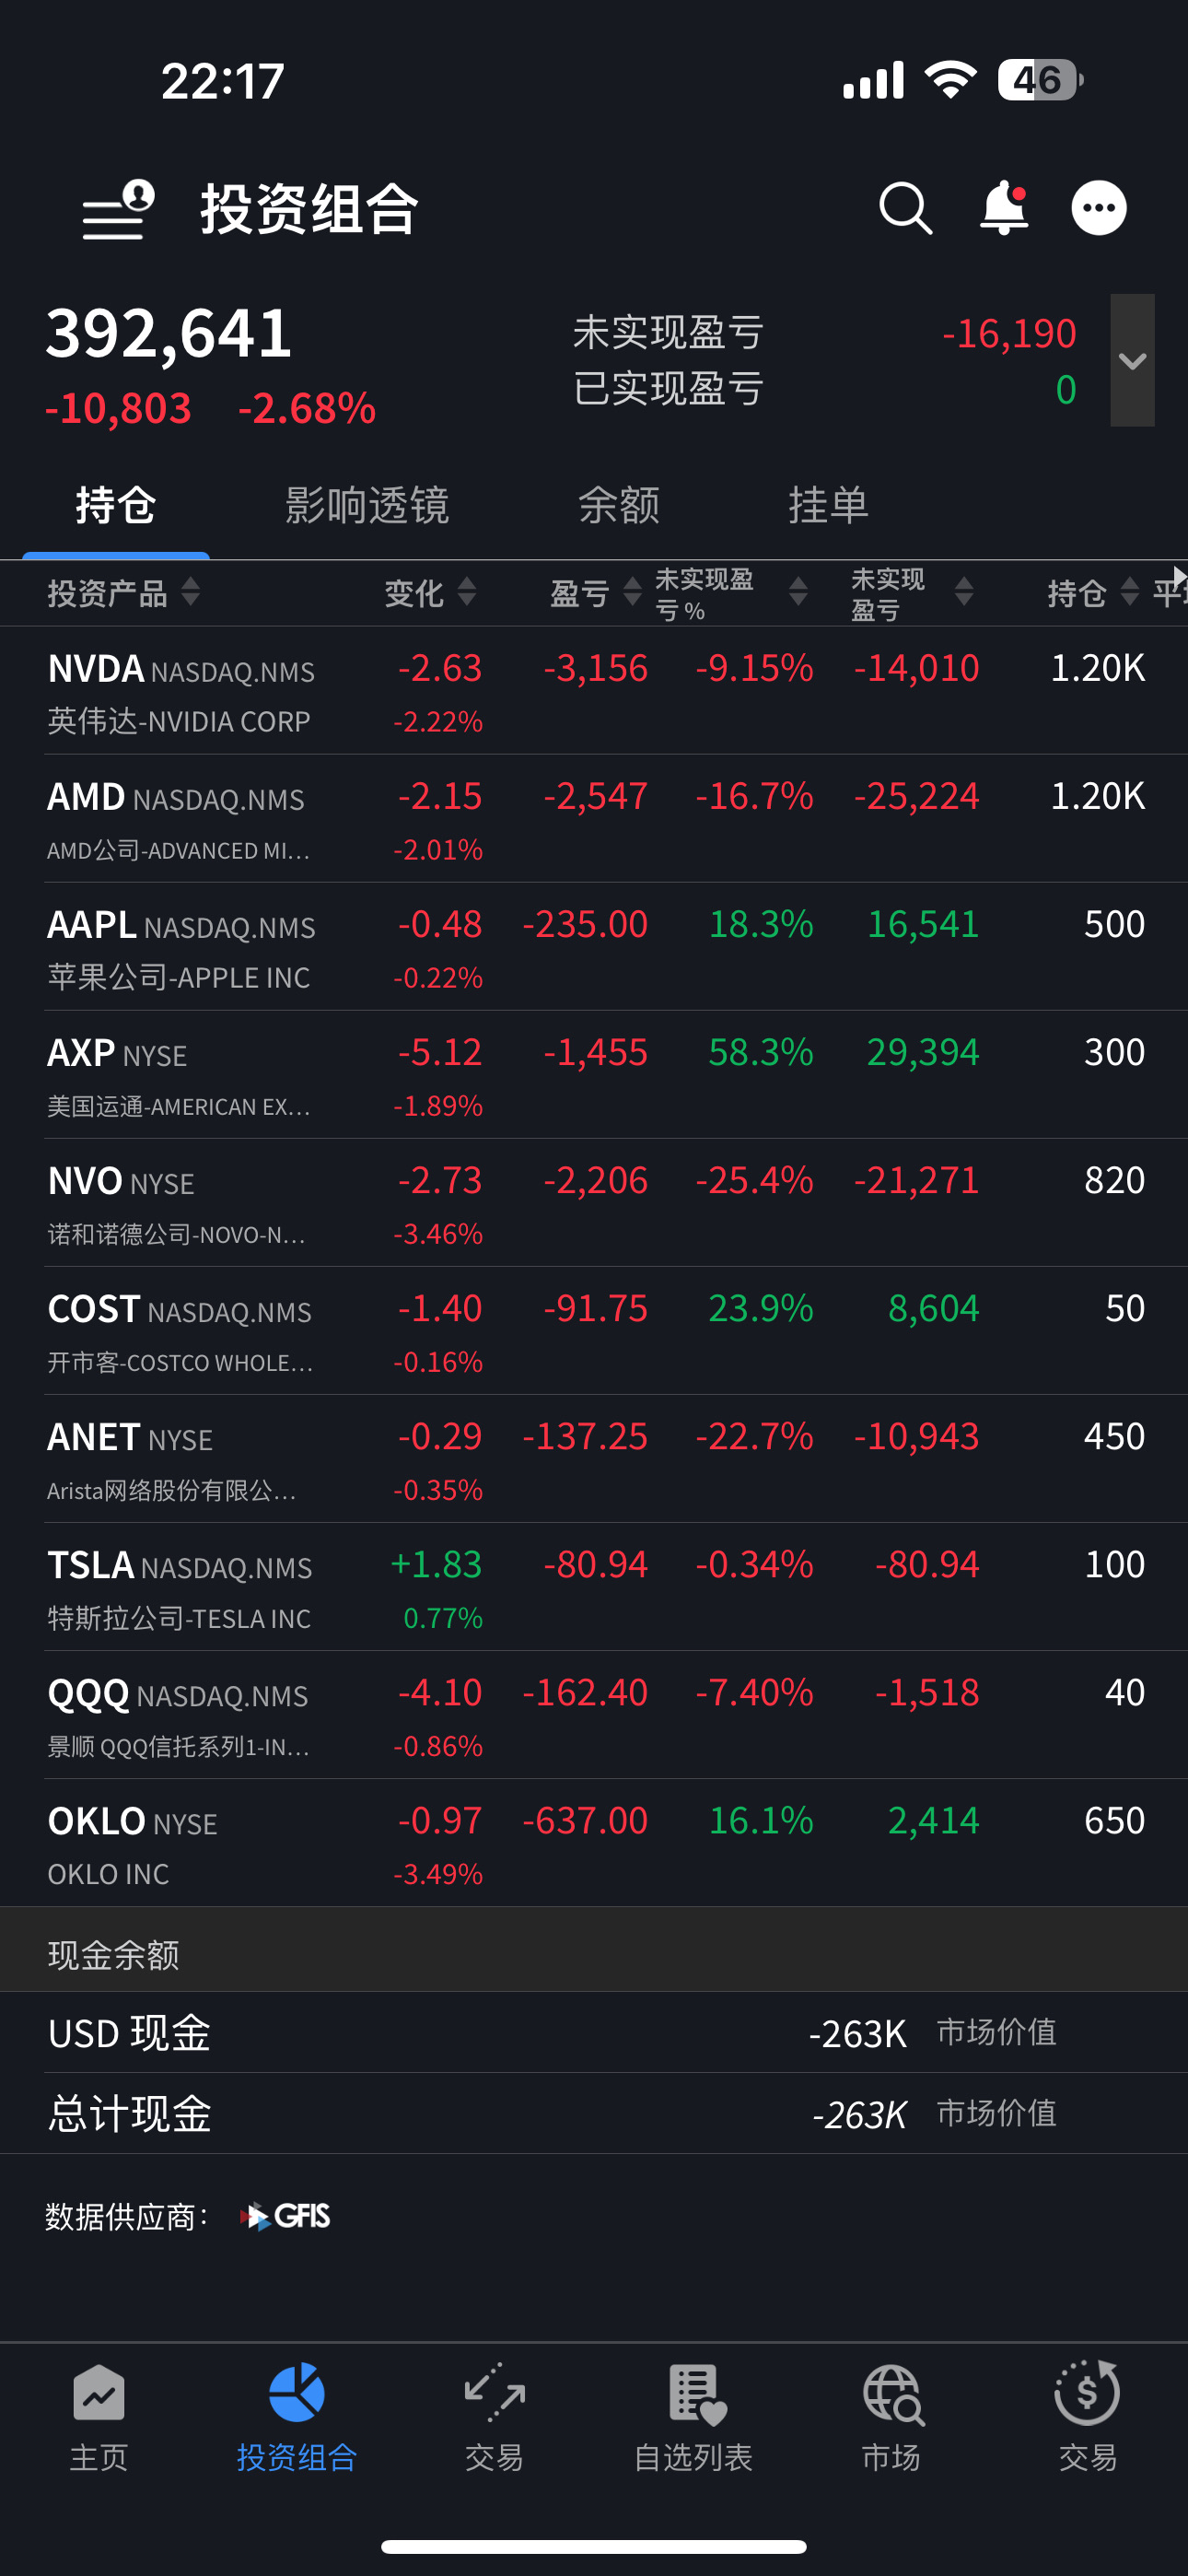
Task: Sort holdings by 投资产品 column
Action: pos(123,593)
